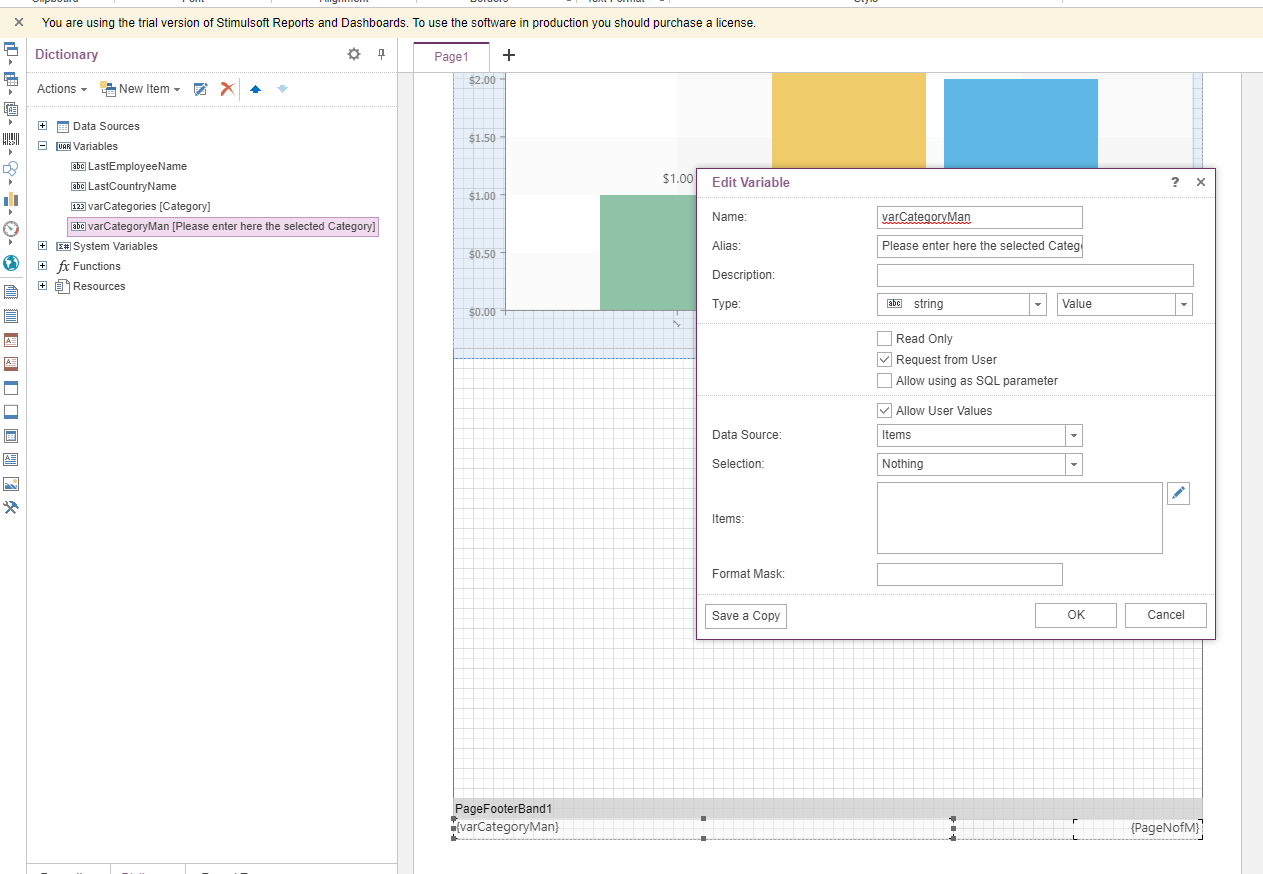Screen dimensions: 1263x874
Task: Select the Text component icon
Action: point(11,460)
